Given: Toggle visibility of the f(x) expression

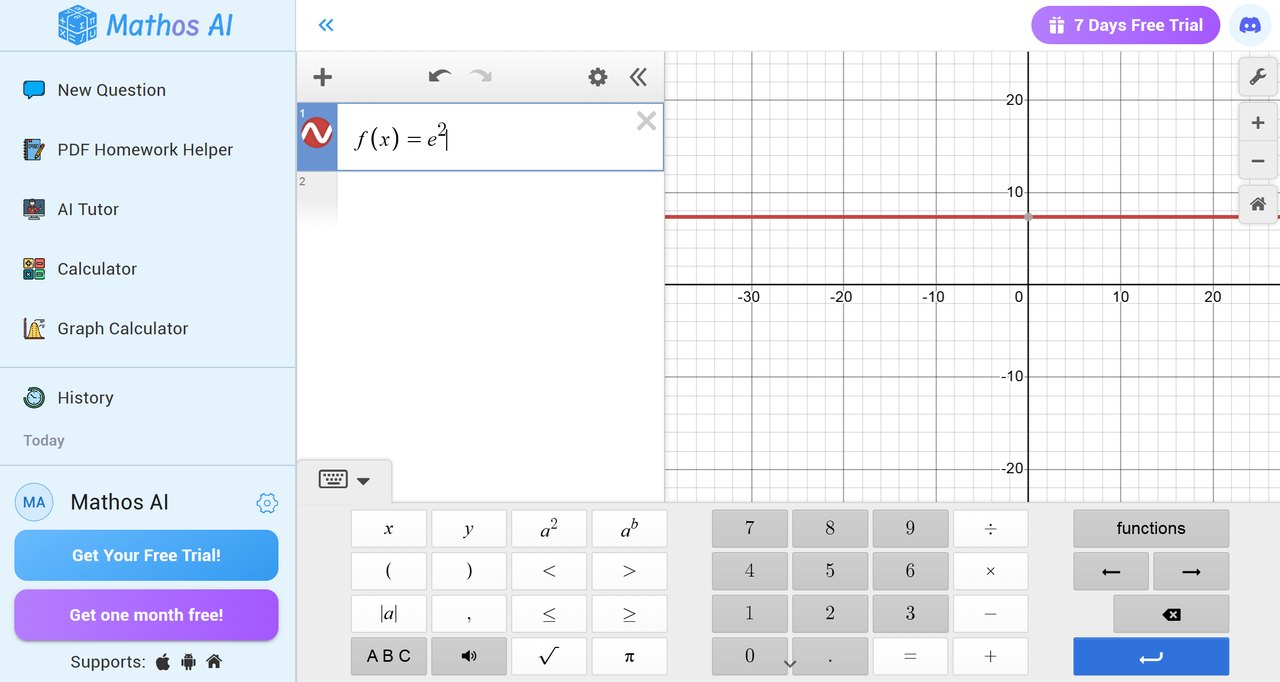Looking at the screenshot, I should 317,132.
